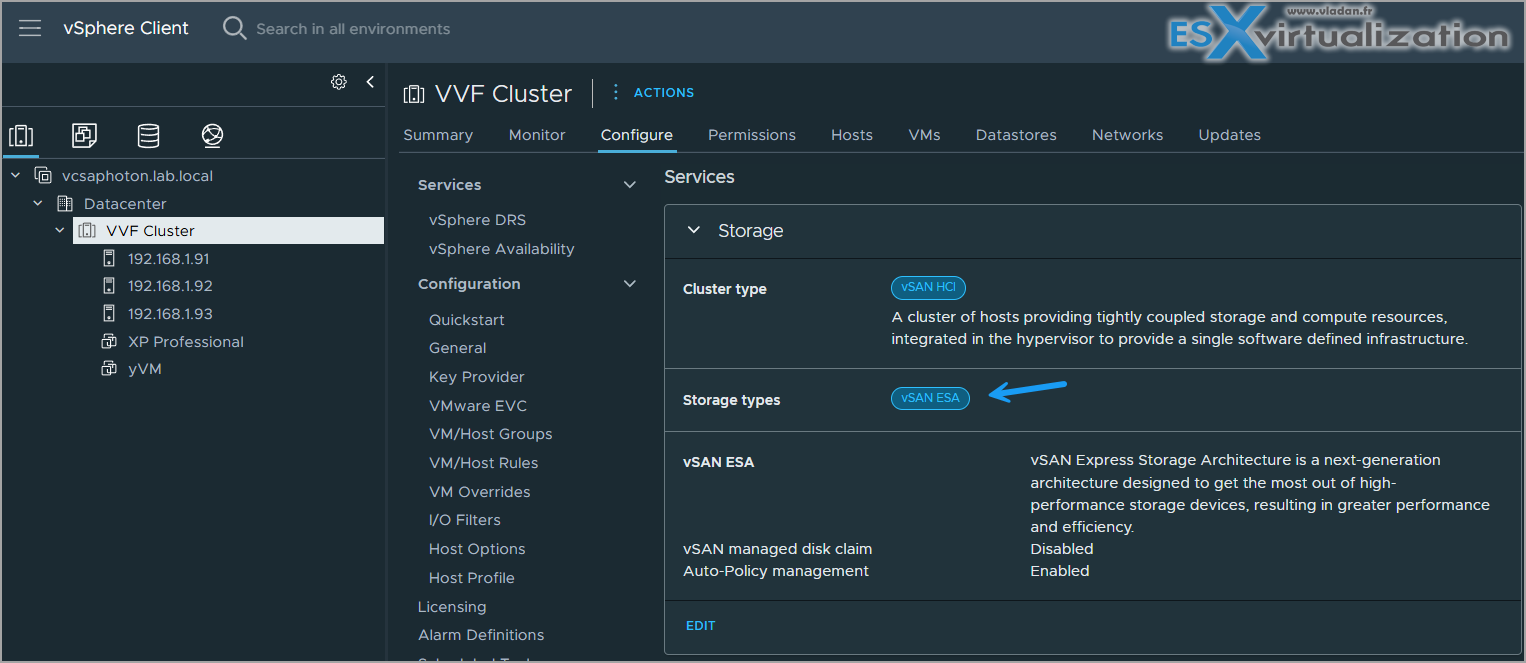Click the vSAN ESA badge
The height and width of the screenshot is (663, 1526).
click(x=930, y=398)
